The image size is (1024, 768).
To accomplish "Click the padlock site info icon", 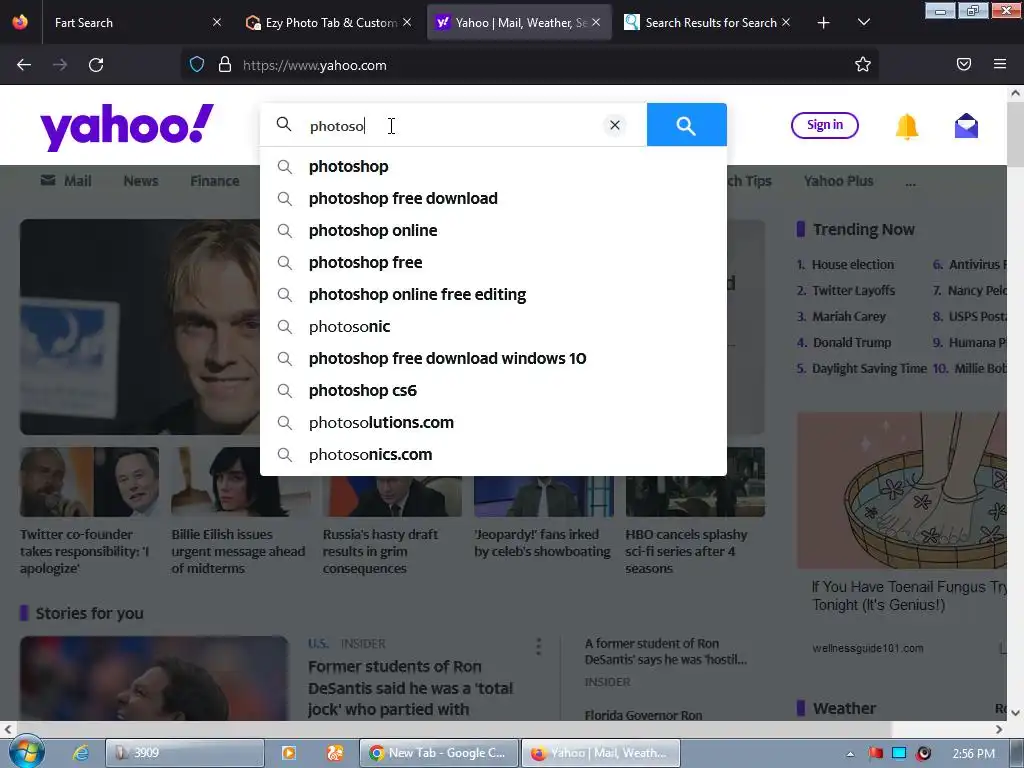I will pyautogui.click(x=225, y=65).
